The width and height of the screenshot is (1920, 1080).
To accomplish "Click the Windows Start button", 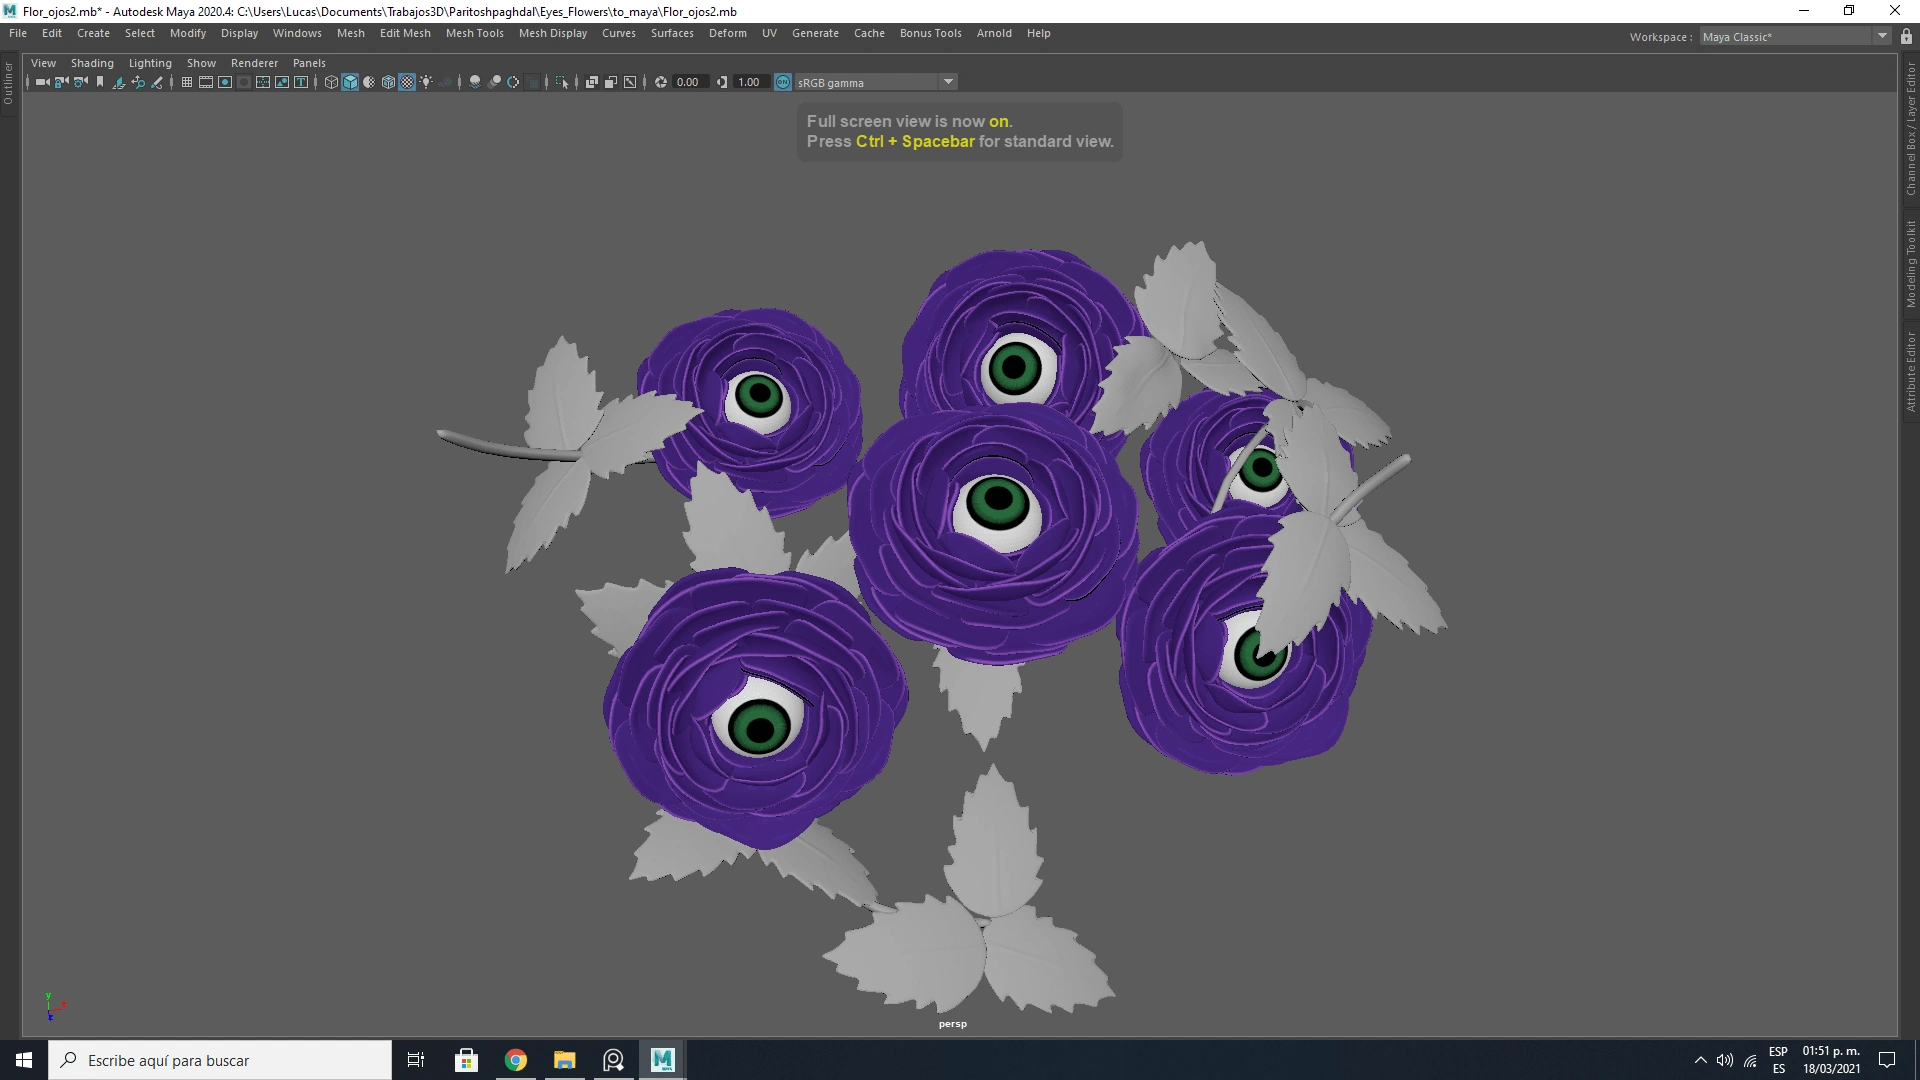I will click(x=24, y=1060).
